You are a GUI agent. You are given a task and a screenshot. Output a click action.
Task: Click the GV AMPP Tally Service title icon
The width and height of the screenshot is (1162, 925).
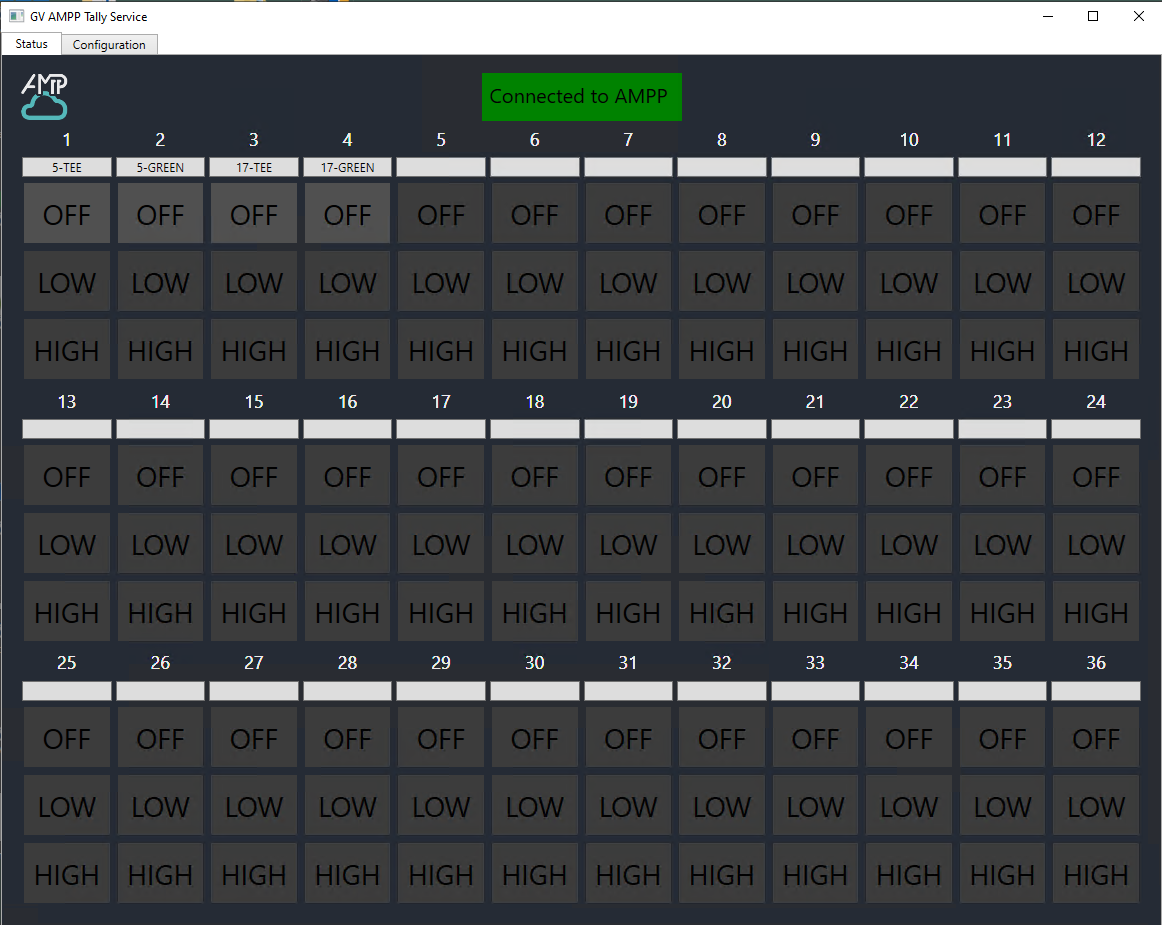pyautogui.click(x=16, y=16)
